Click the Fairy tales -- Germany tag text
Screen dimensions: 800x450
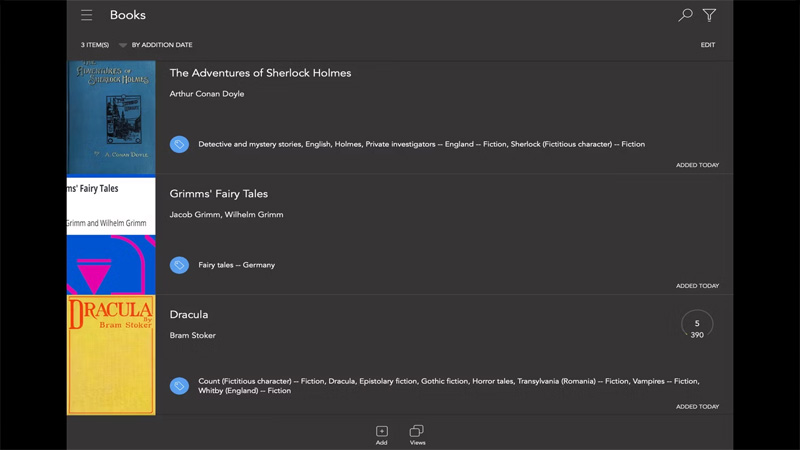coord(236,265)
